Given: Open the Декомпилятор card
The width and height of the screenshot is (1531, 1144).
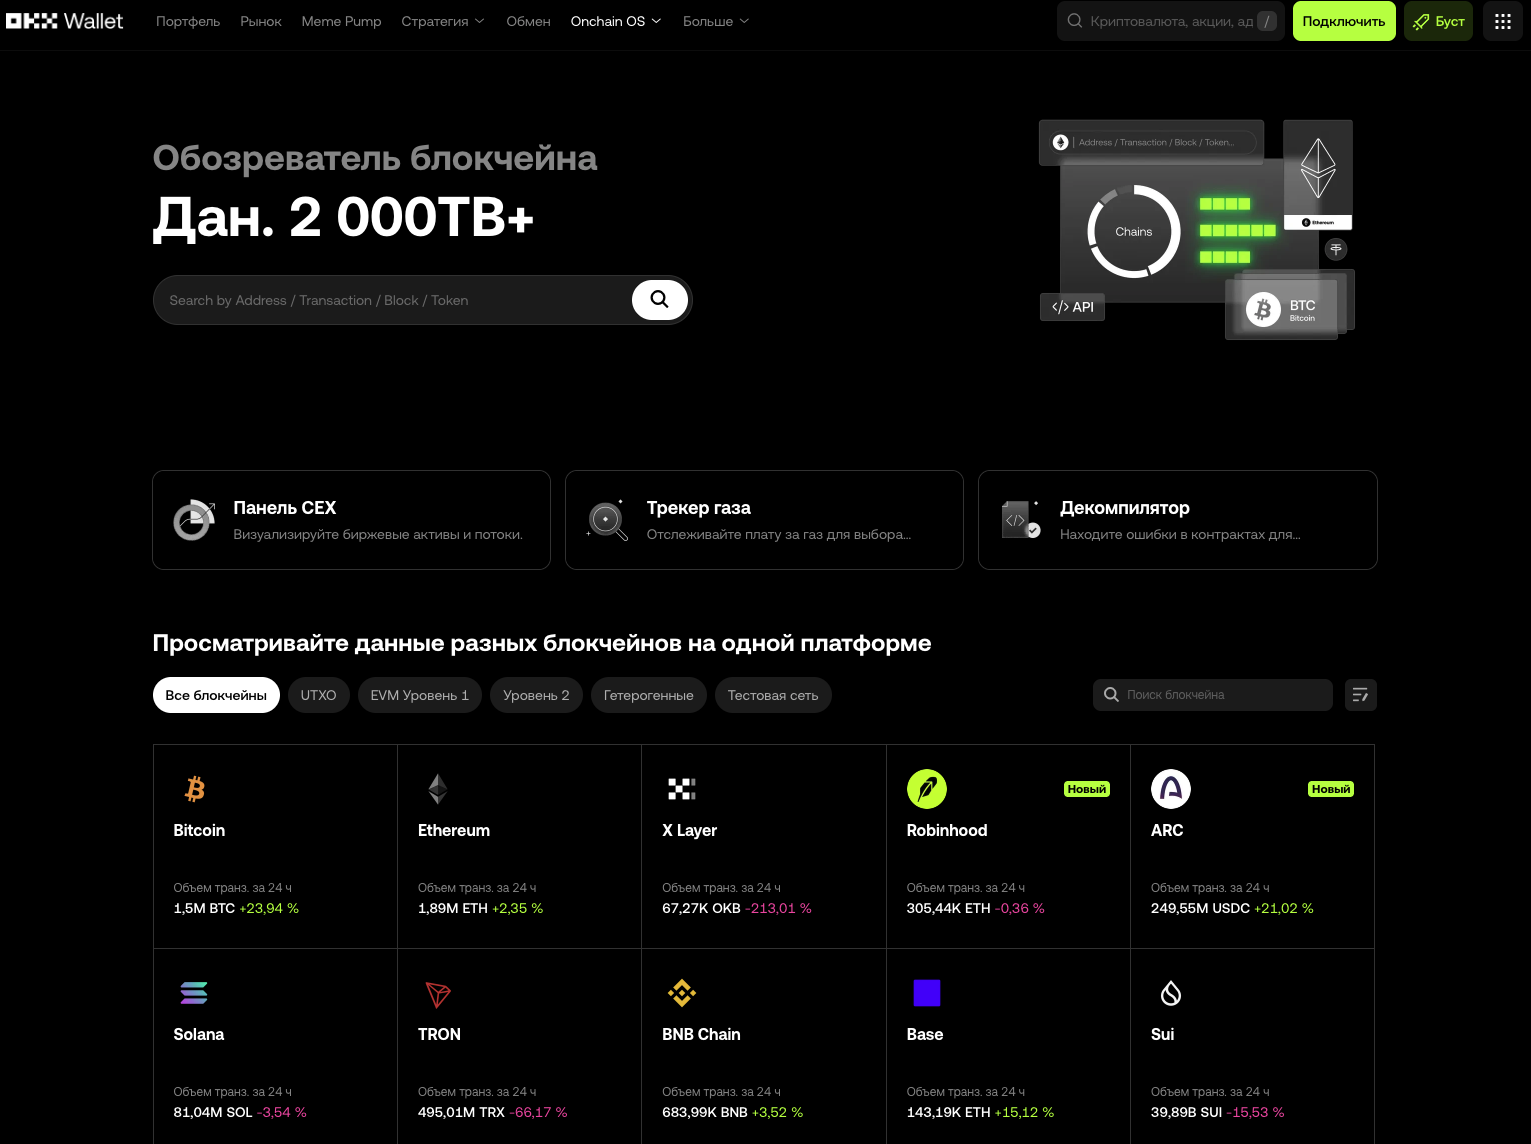Looking at the screenshot, I should pos(1178,520).
